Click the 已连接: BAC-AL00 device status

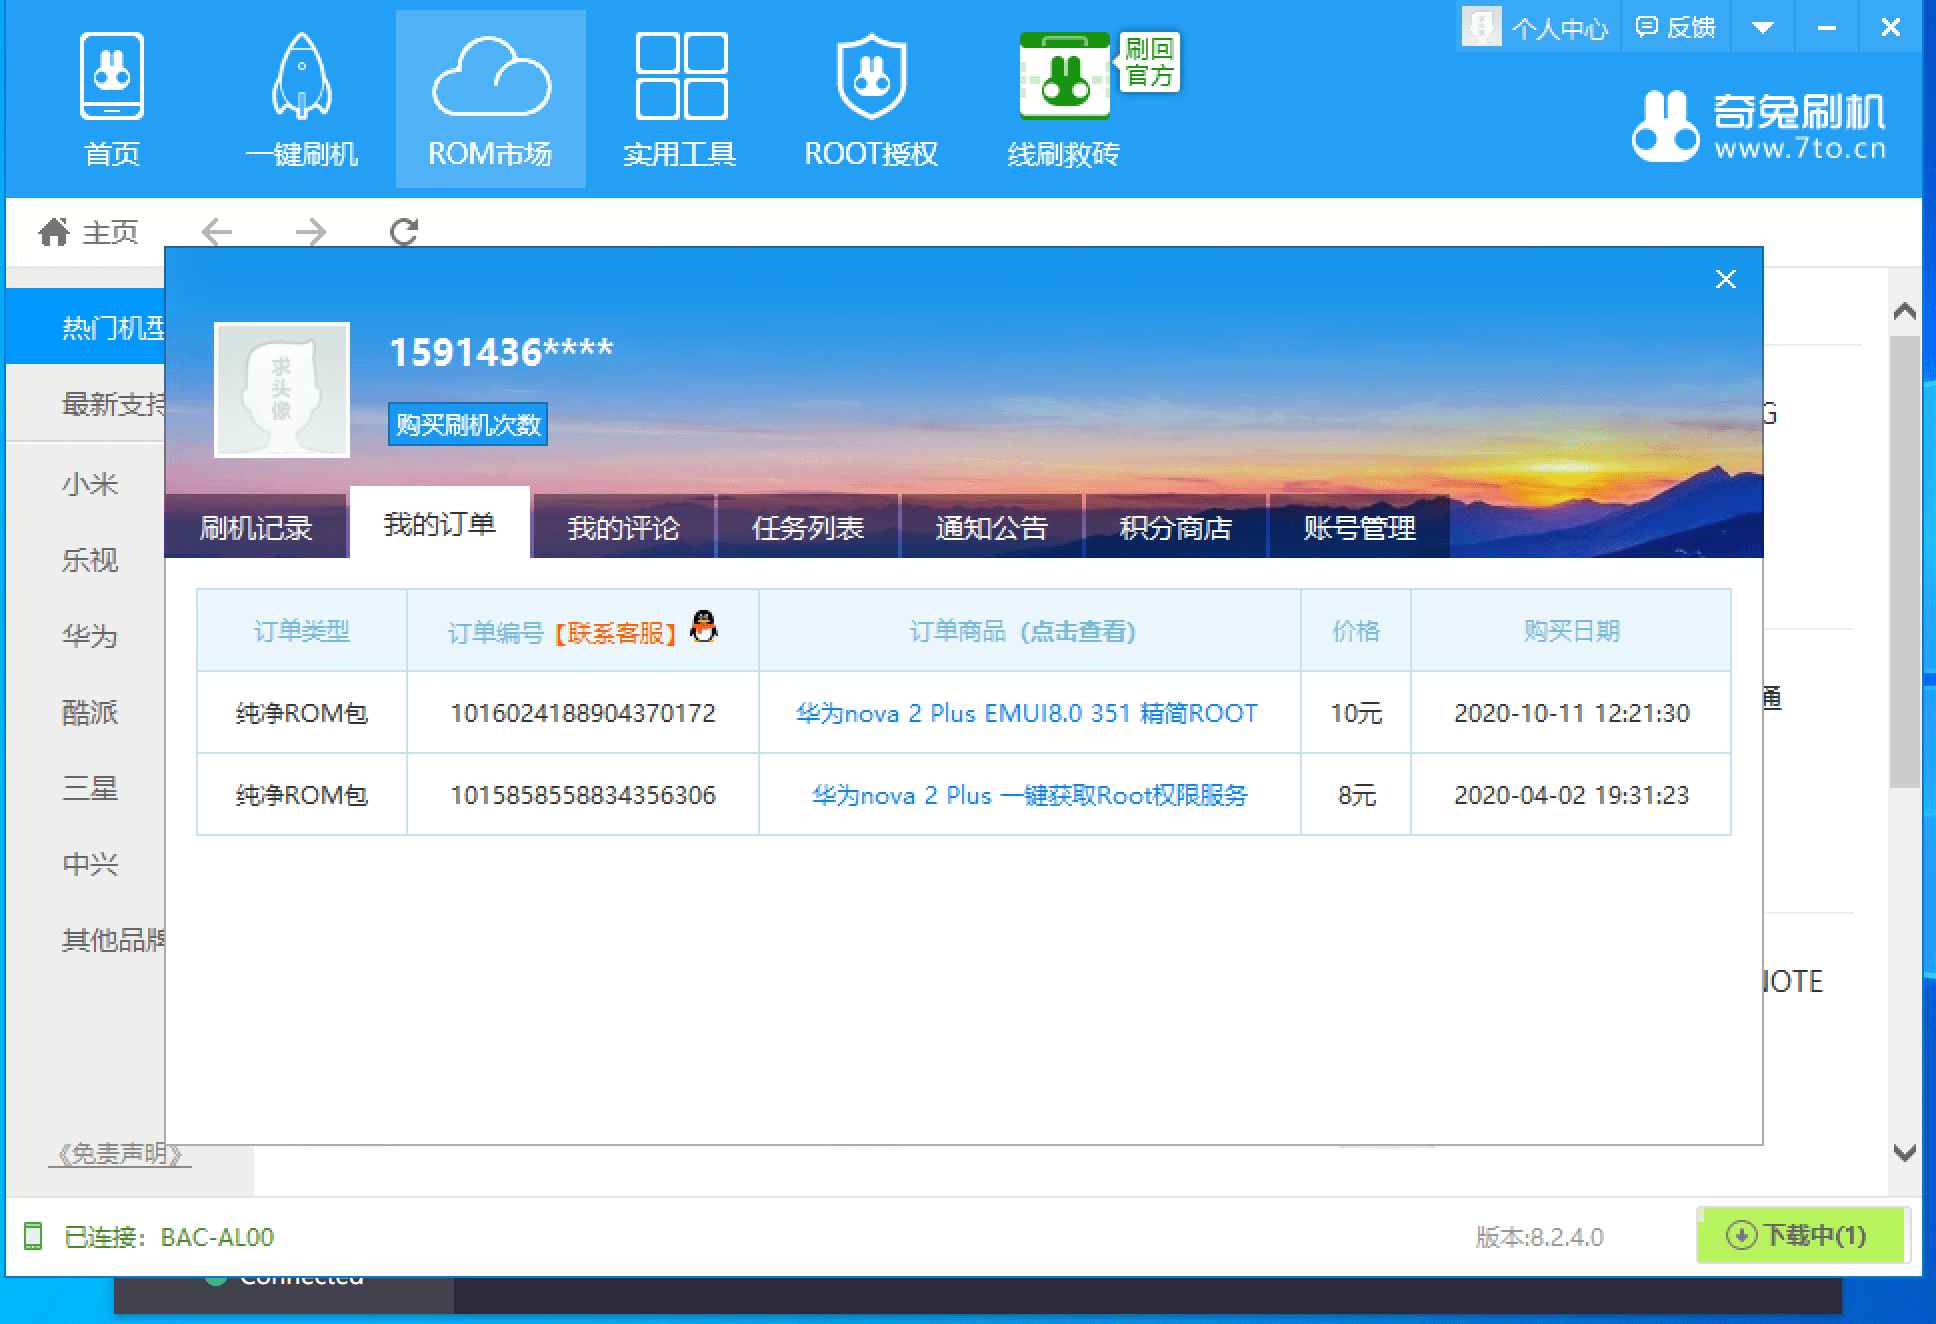[x=168, y=1237]
